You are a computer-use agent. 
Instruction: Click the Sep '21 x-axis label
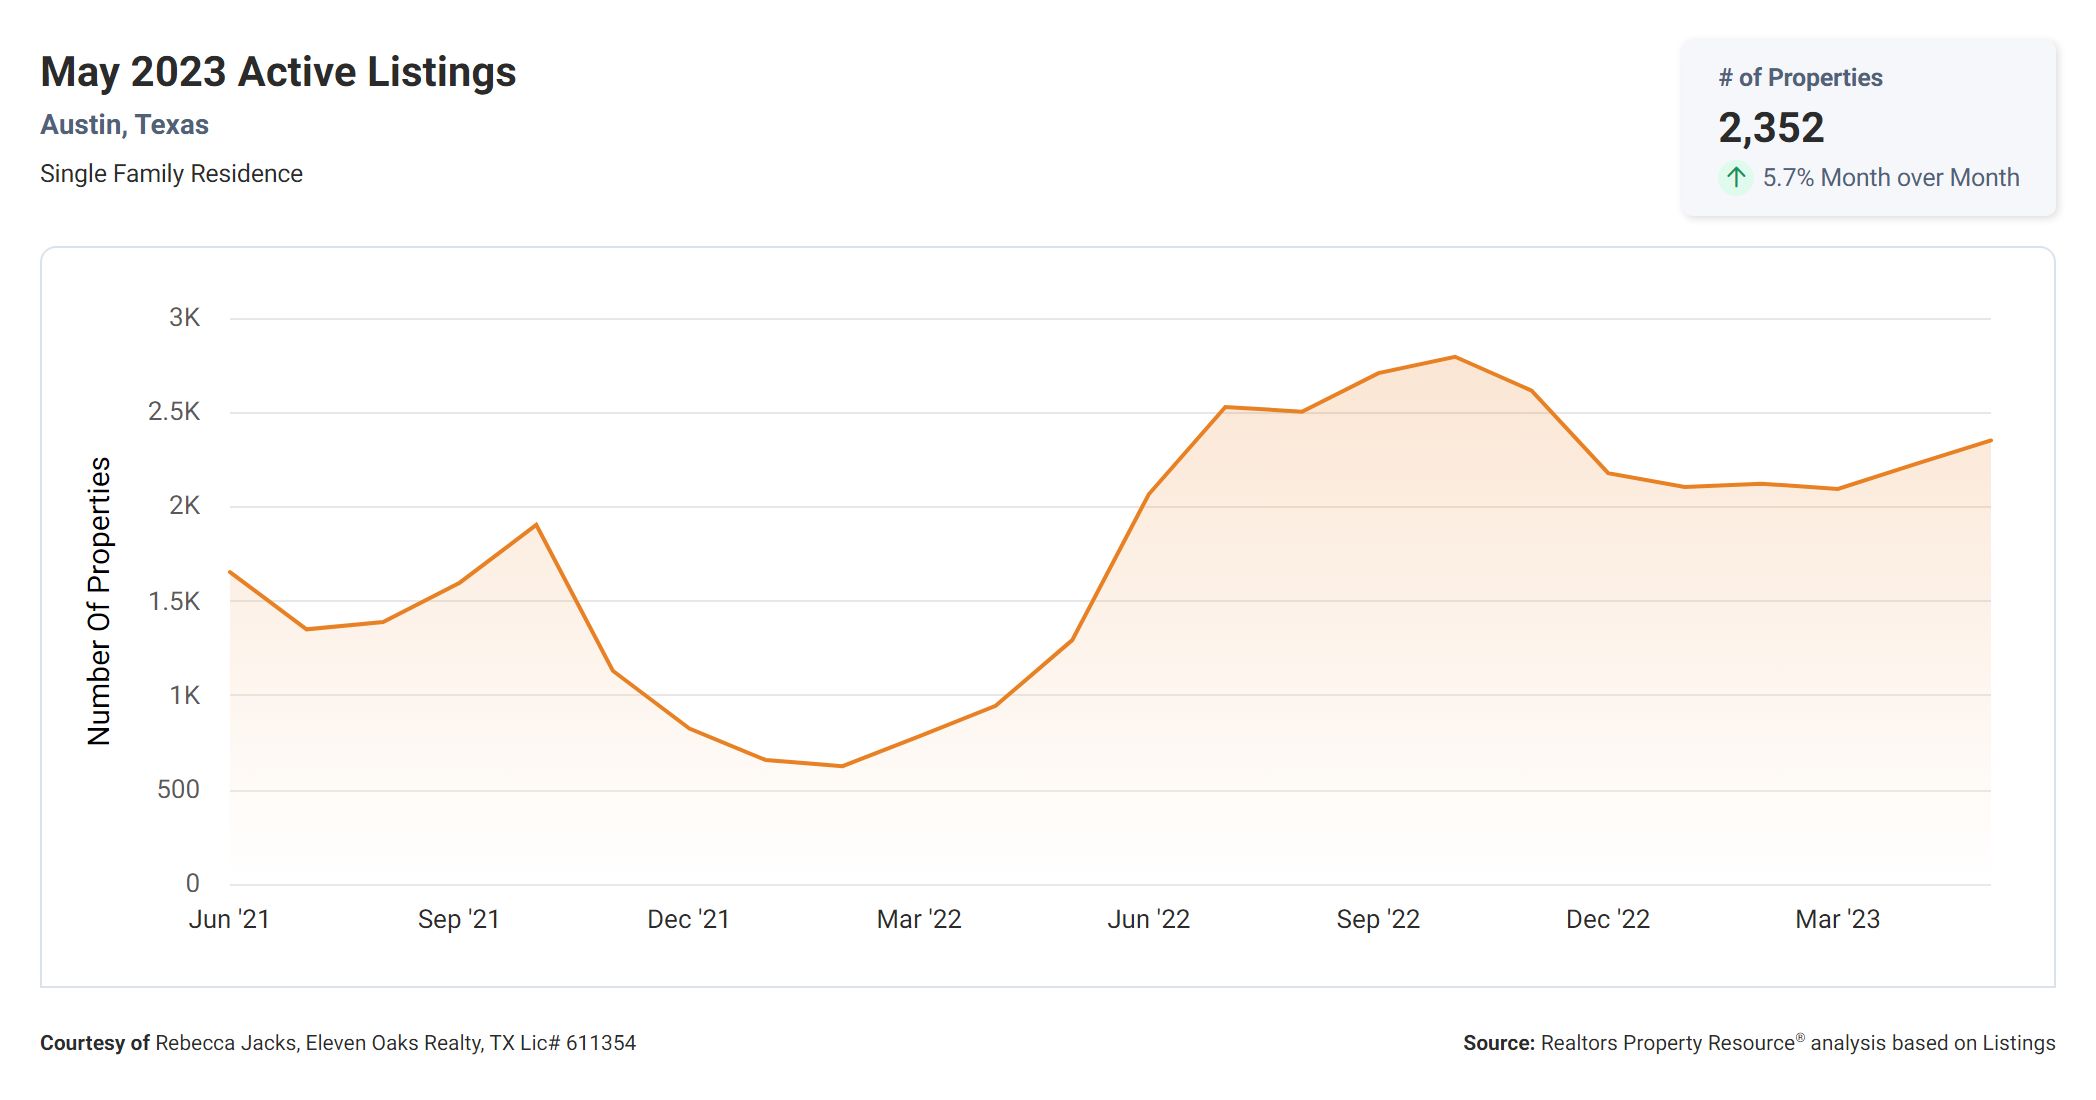pos(458,919)
